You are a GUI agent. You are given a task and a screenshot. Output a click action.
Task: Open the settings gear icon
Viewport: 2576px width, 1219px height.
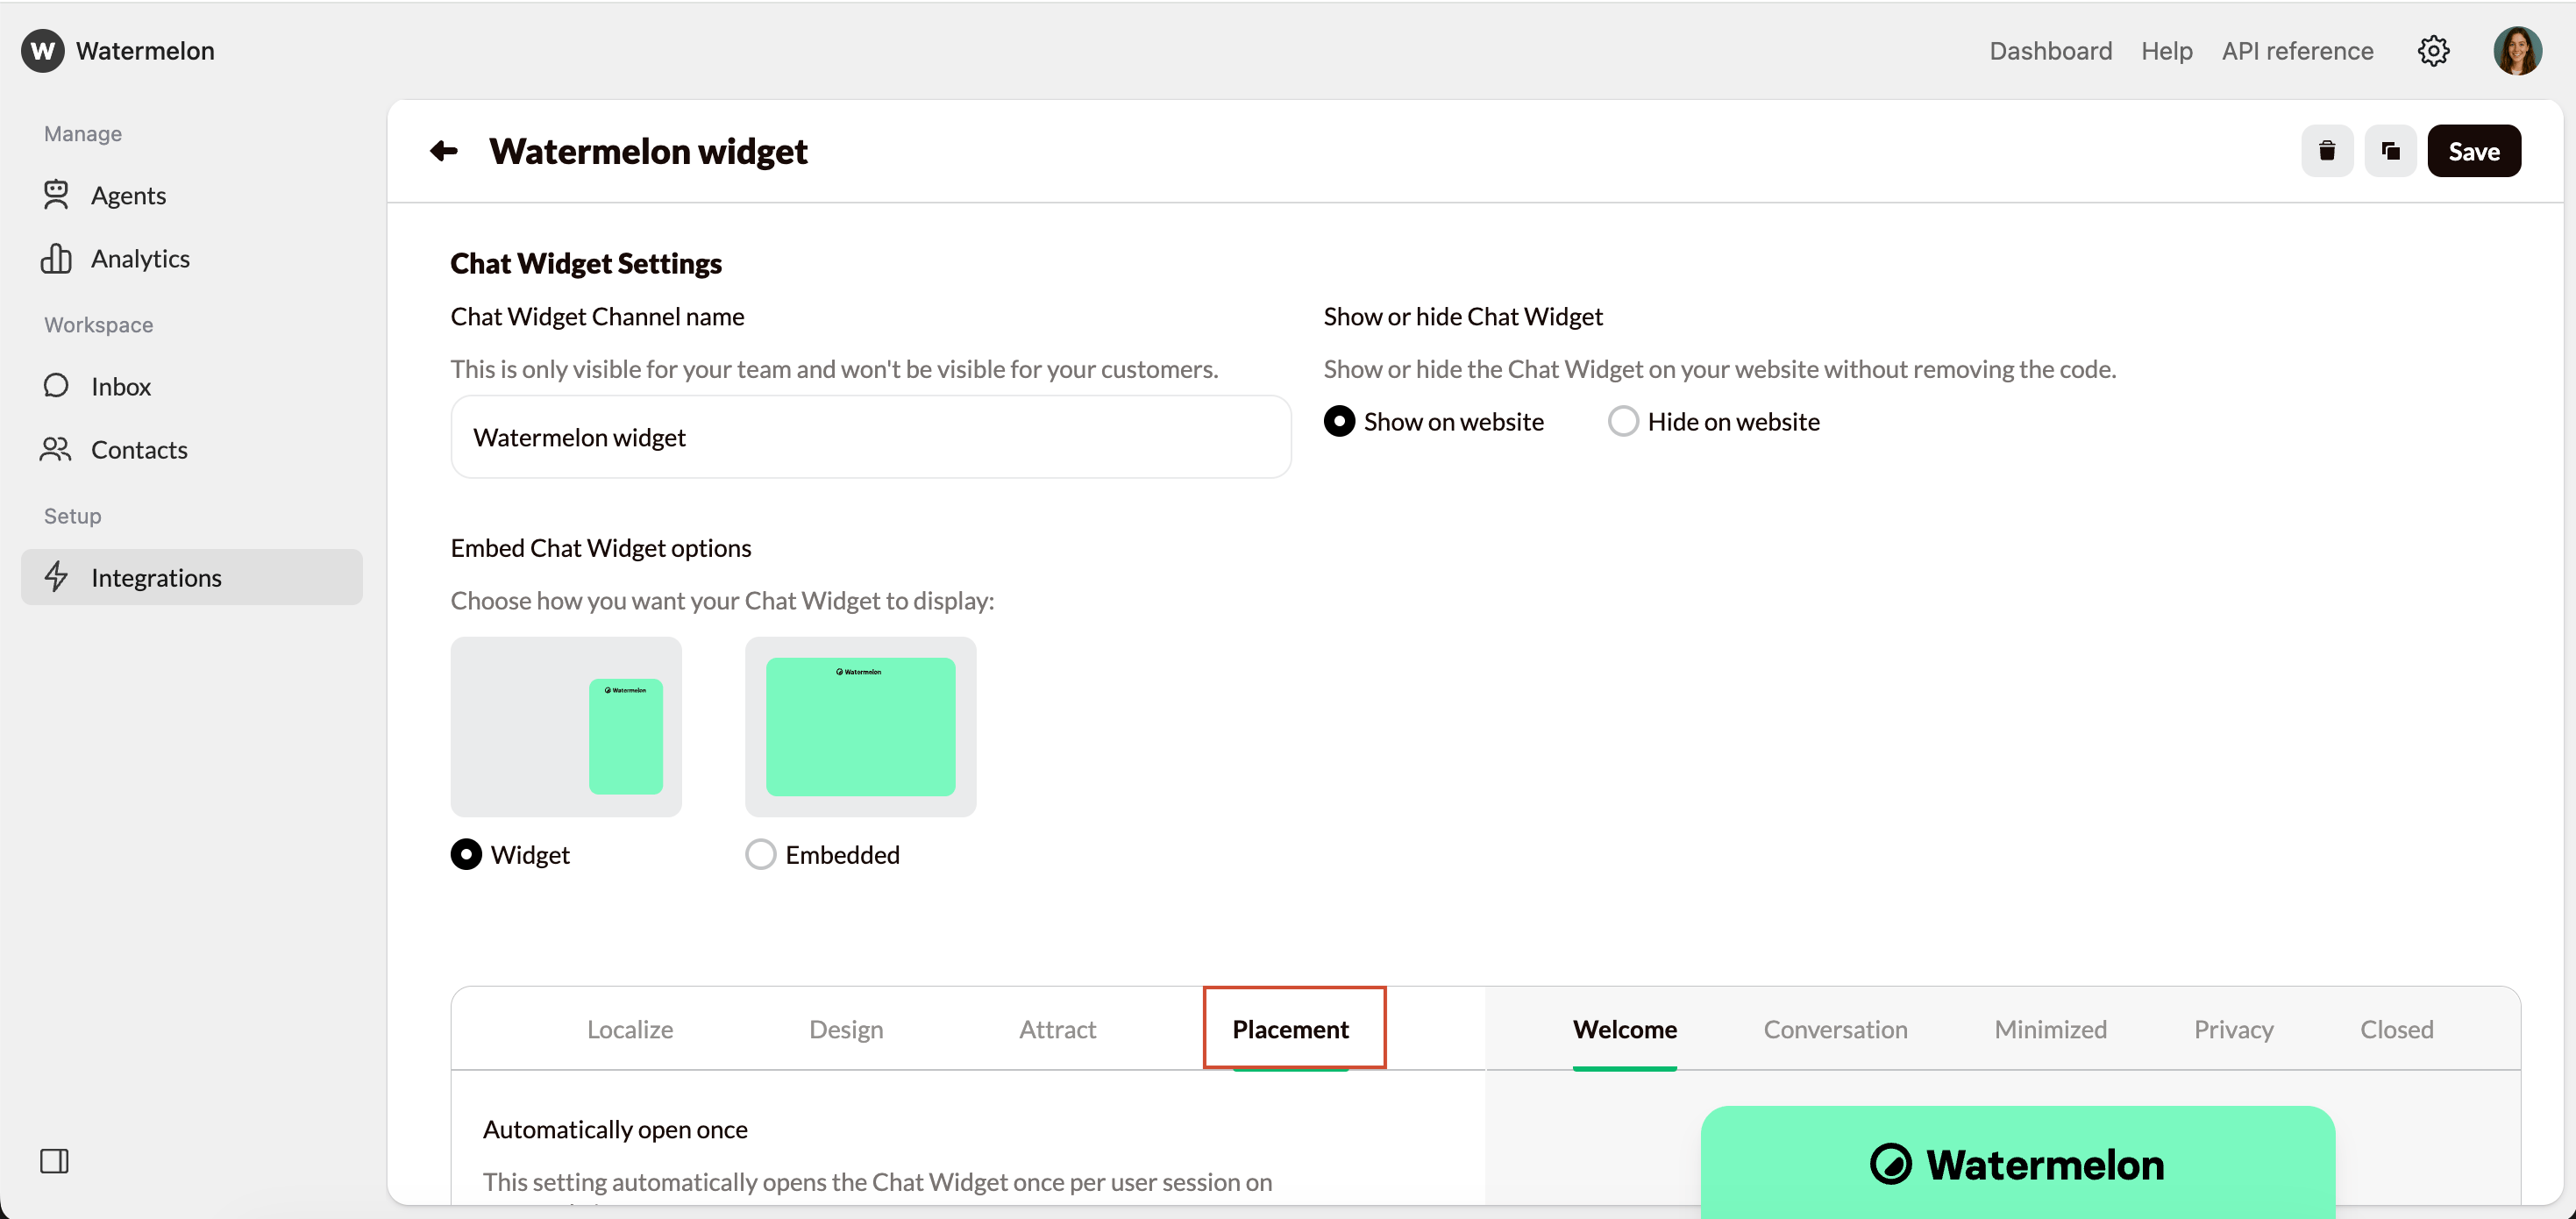pyautogui.click(x=2433, y=50)
